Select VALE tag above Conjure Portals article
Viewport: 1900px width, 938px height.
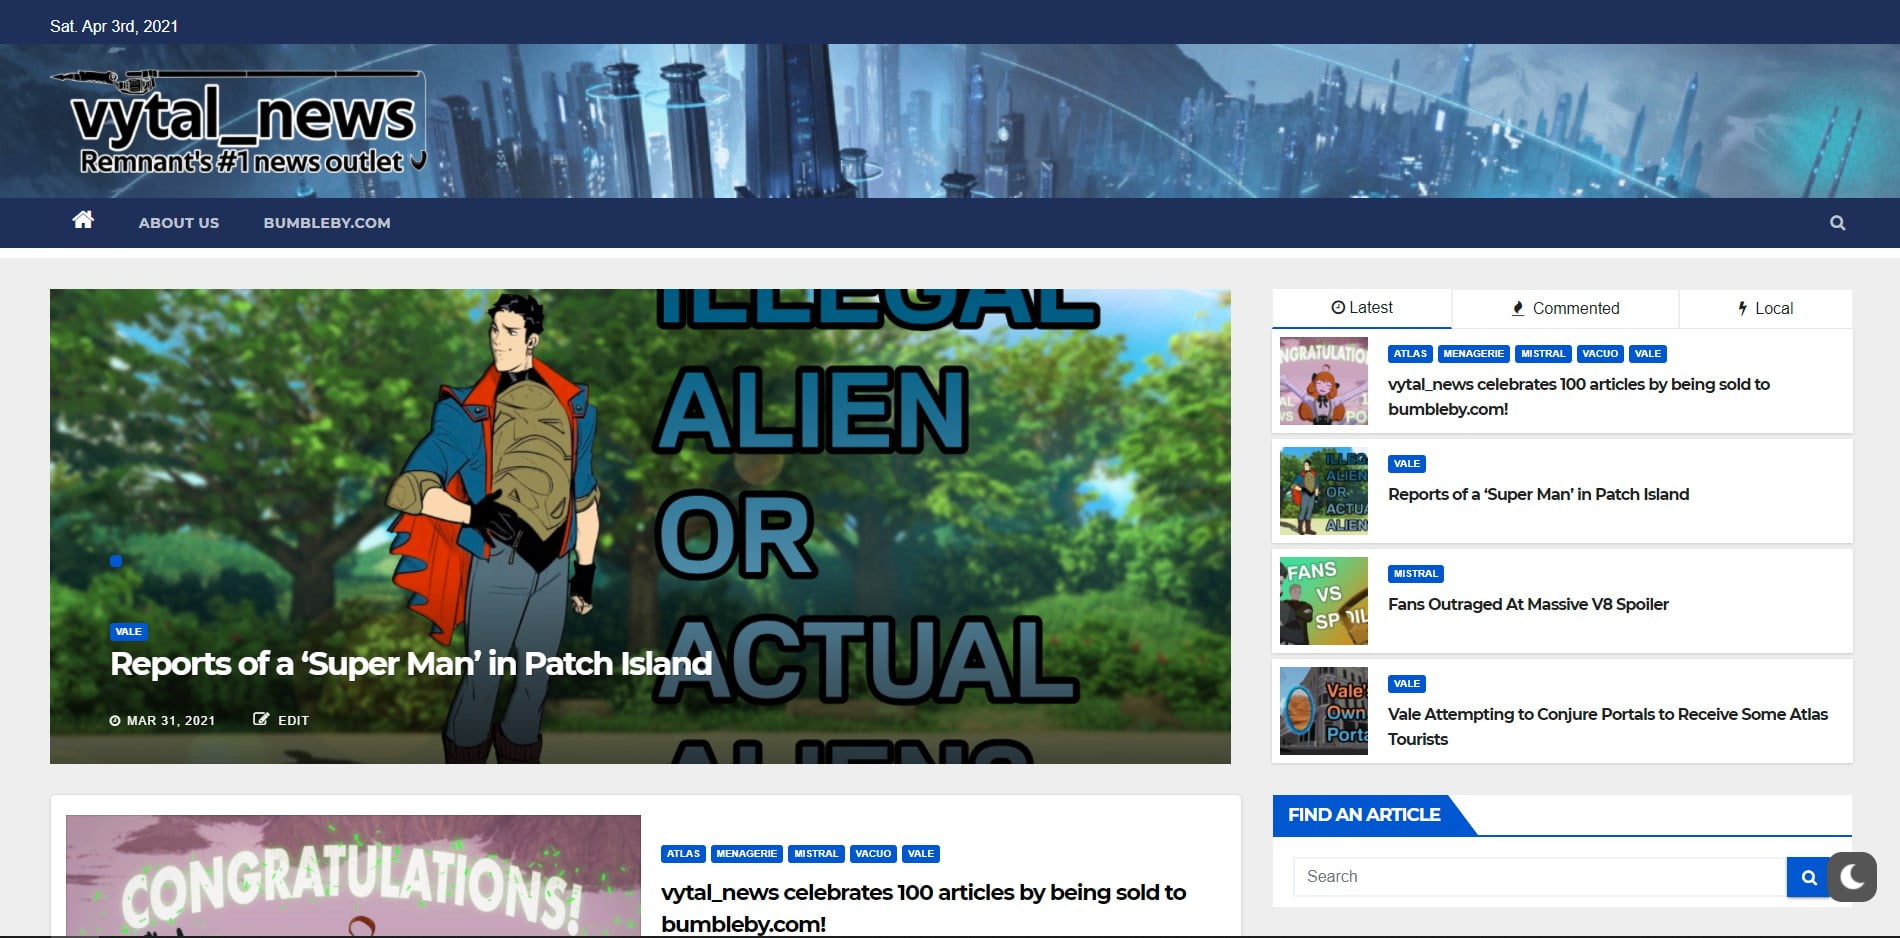pyautogui.click(x=1407, y=683)
